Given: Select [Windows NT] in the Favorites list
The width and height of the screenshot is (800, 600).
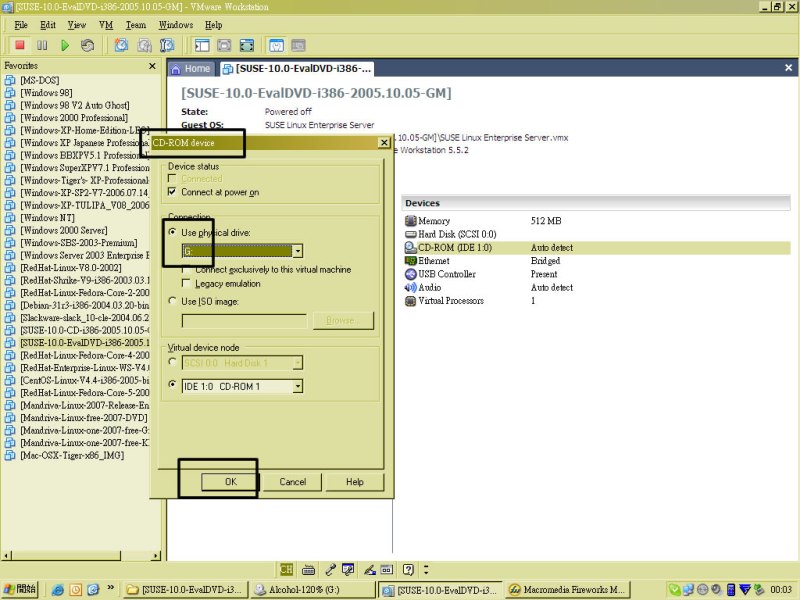Looking at the screenshot, I should click(x=47, y=218).
